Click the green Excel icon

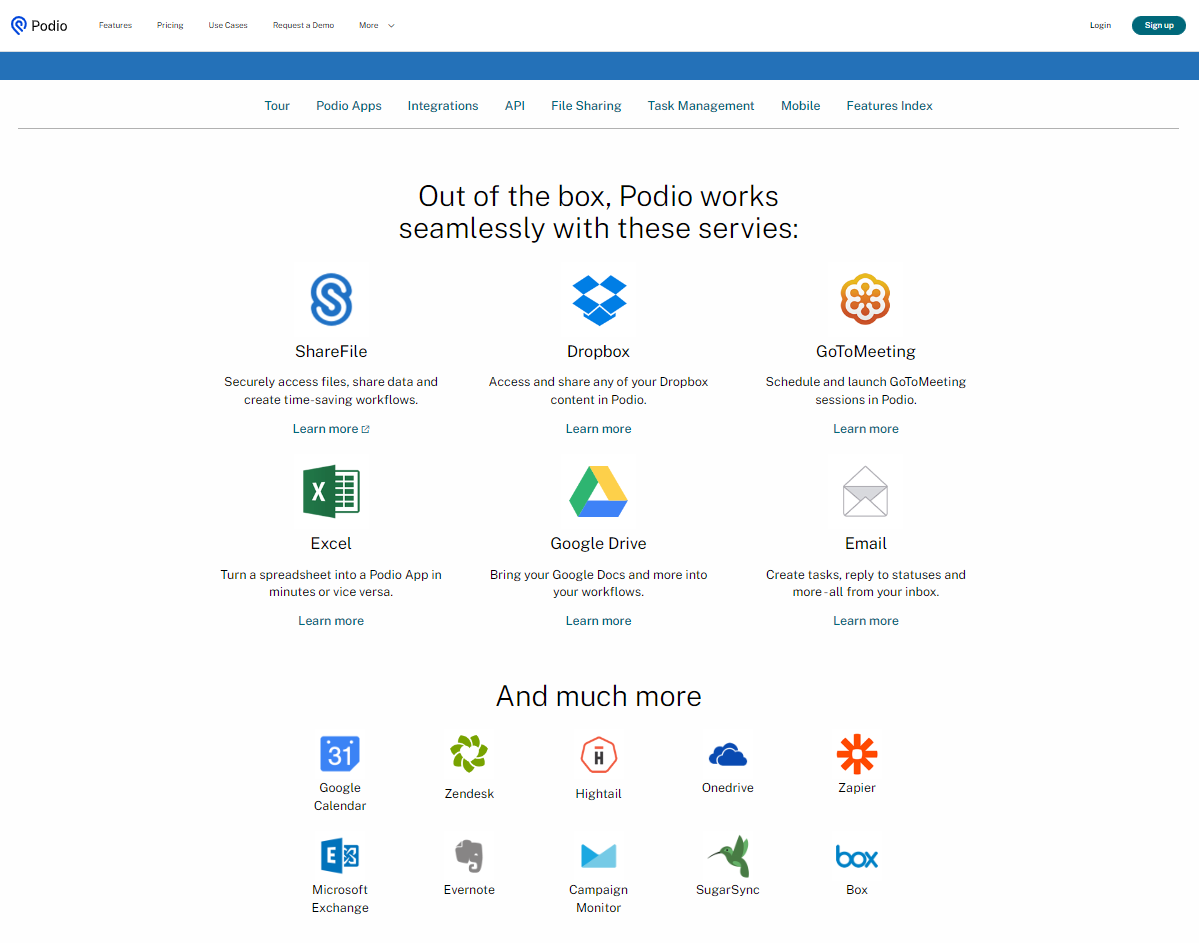coord(331,492)
